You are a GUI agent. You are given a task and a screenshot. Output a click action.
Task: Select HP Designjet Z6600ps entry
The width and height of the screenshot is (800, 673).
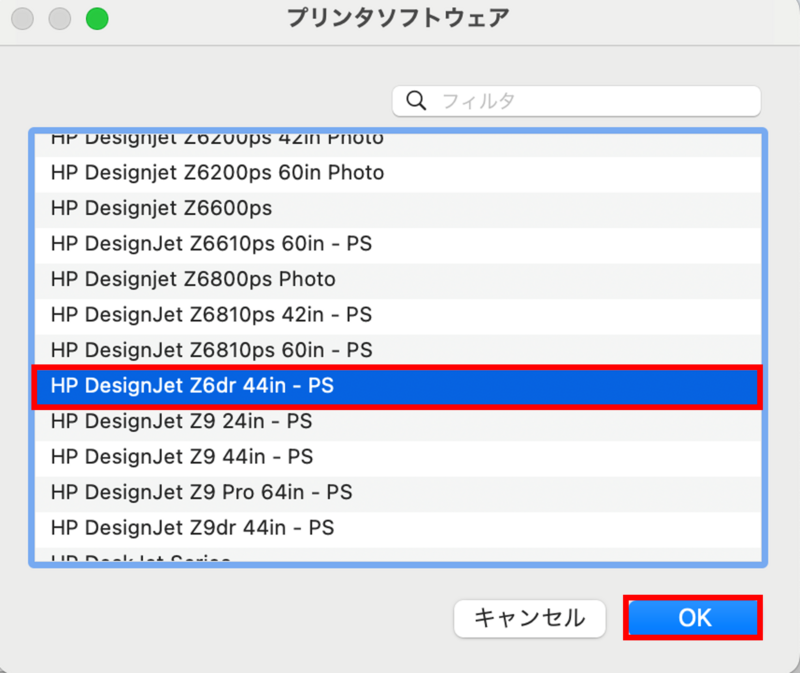(161, 208)
